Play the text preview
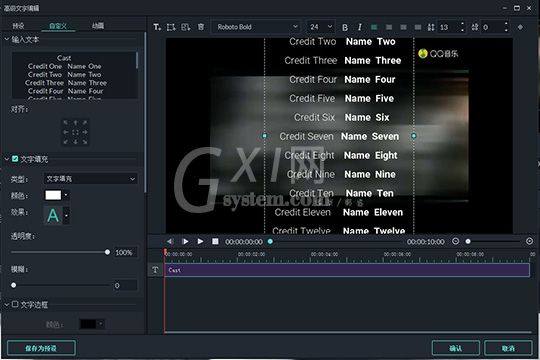Image resolution: width=540 pixels, height=360 pixels. [200, 241]
